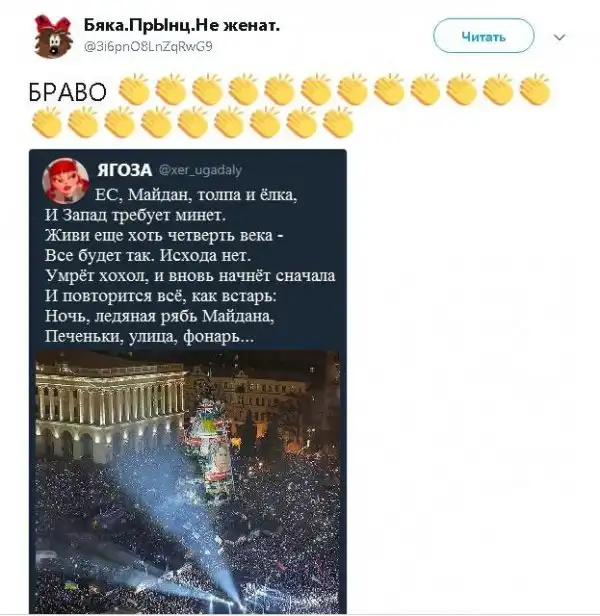Follow the account with the Читать button
This screenshot has height=616, width=600.
click(x=483, y=36)
